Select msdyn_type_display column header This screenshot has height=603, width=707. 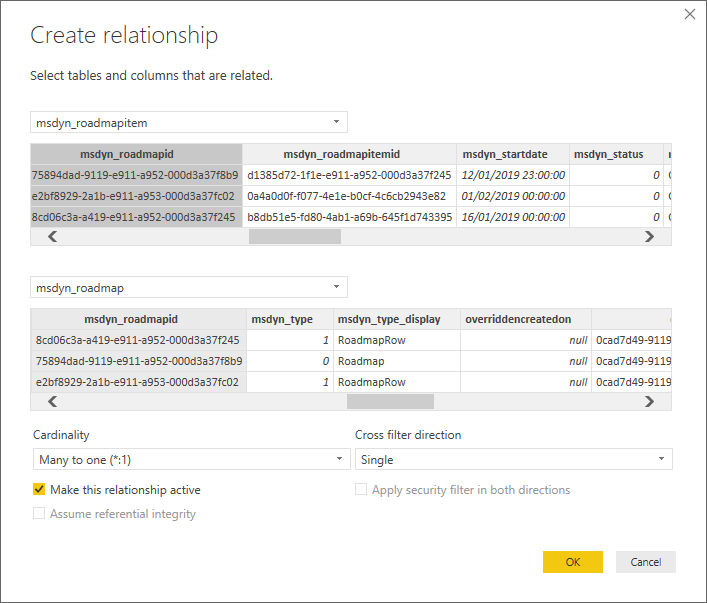(396, 319)
